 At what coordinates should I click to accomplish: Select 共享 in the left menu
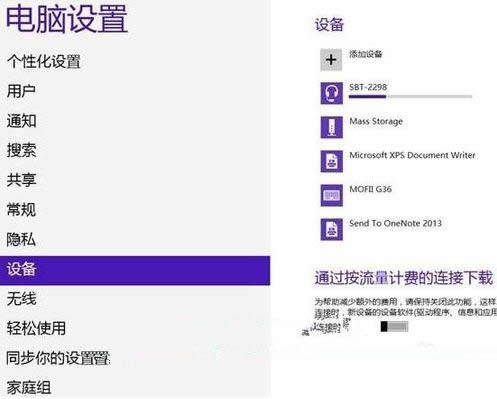21,180
